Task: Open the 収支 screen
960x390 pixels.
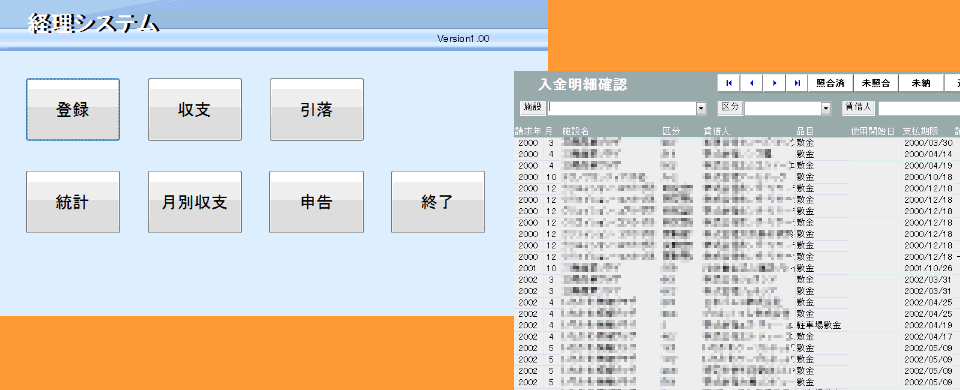Action: (x=195, y=110)
